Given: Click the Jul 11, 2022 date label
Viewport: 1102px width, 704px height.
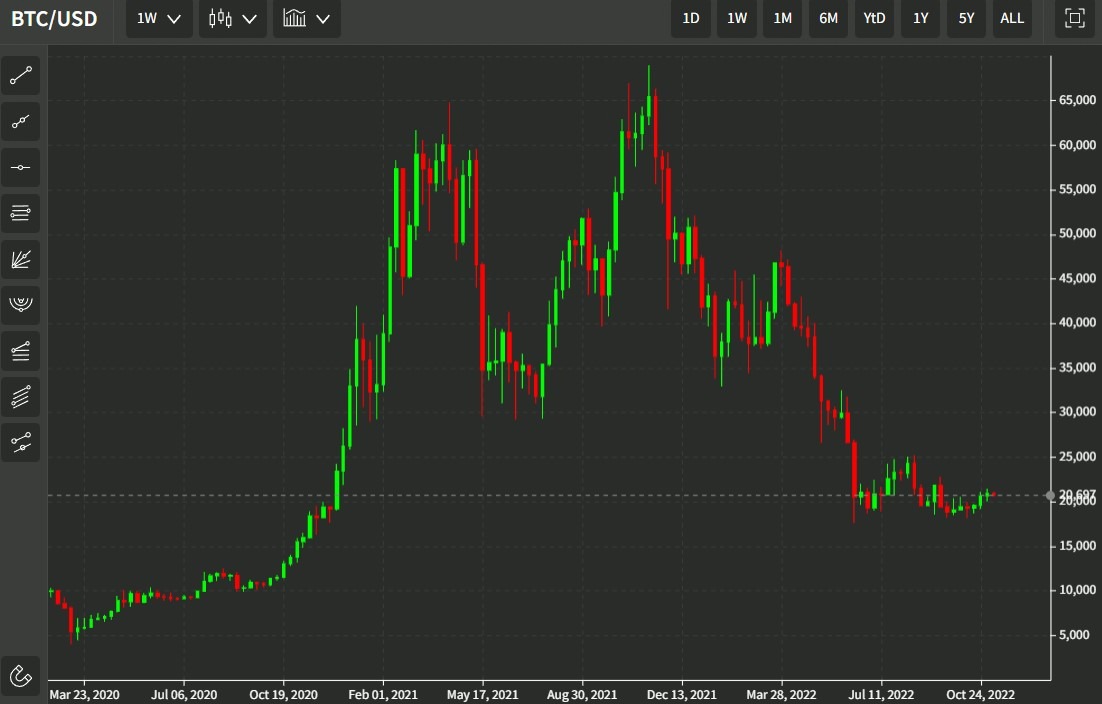Looking at the screenshot, I should point(881,694).
